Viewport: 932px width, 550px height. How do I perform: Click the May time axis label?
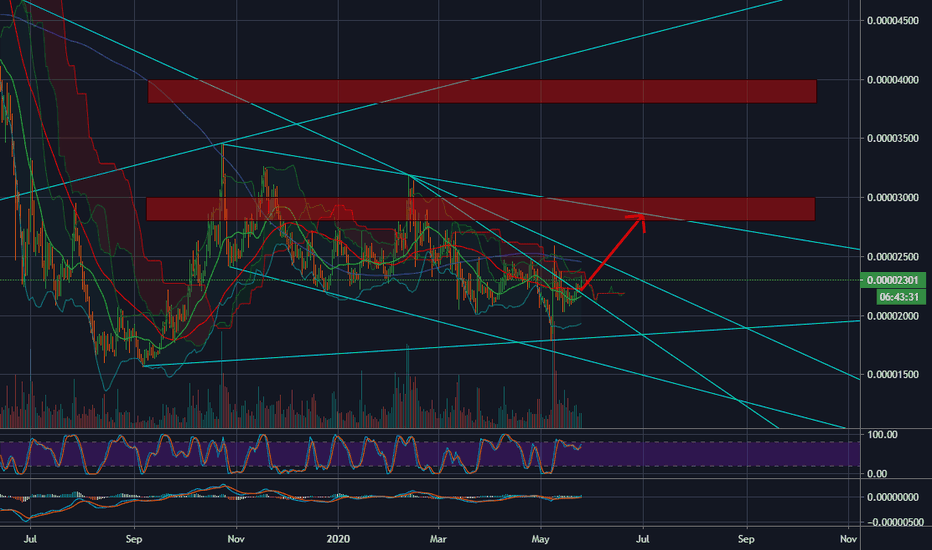click(540, 539)
